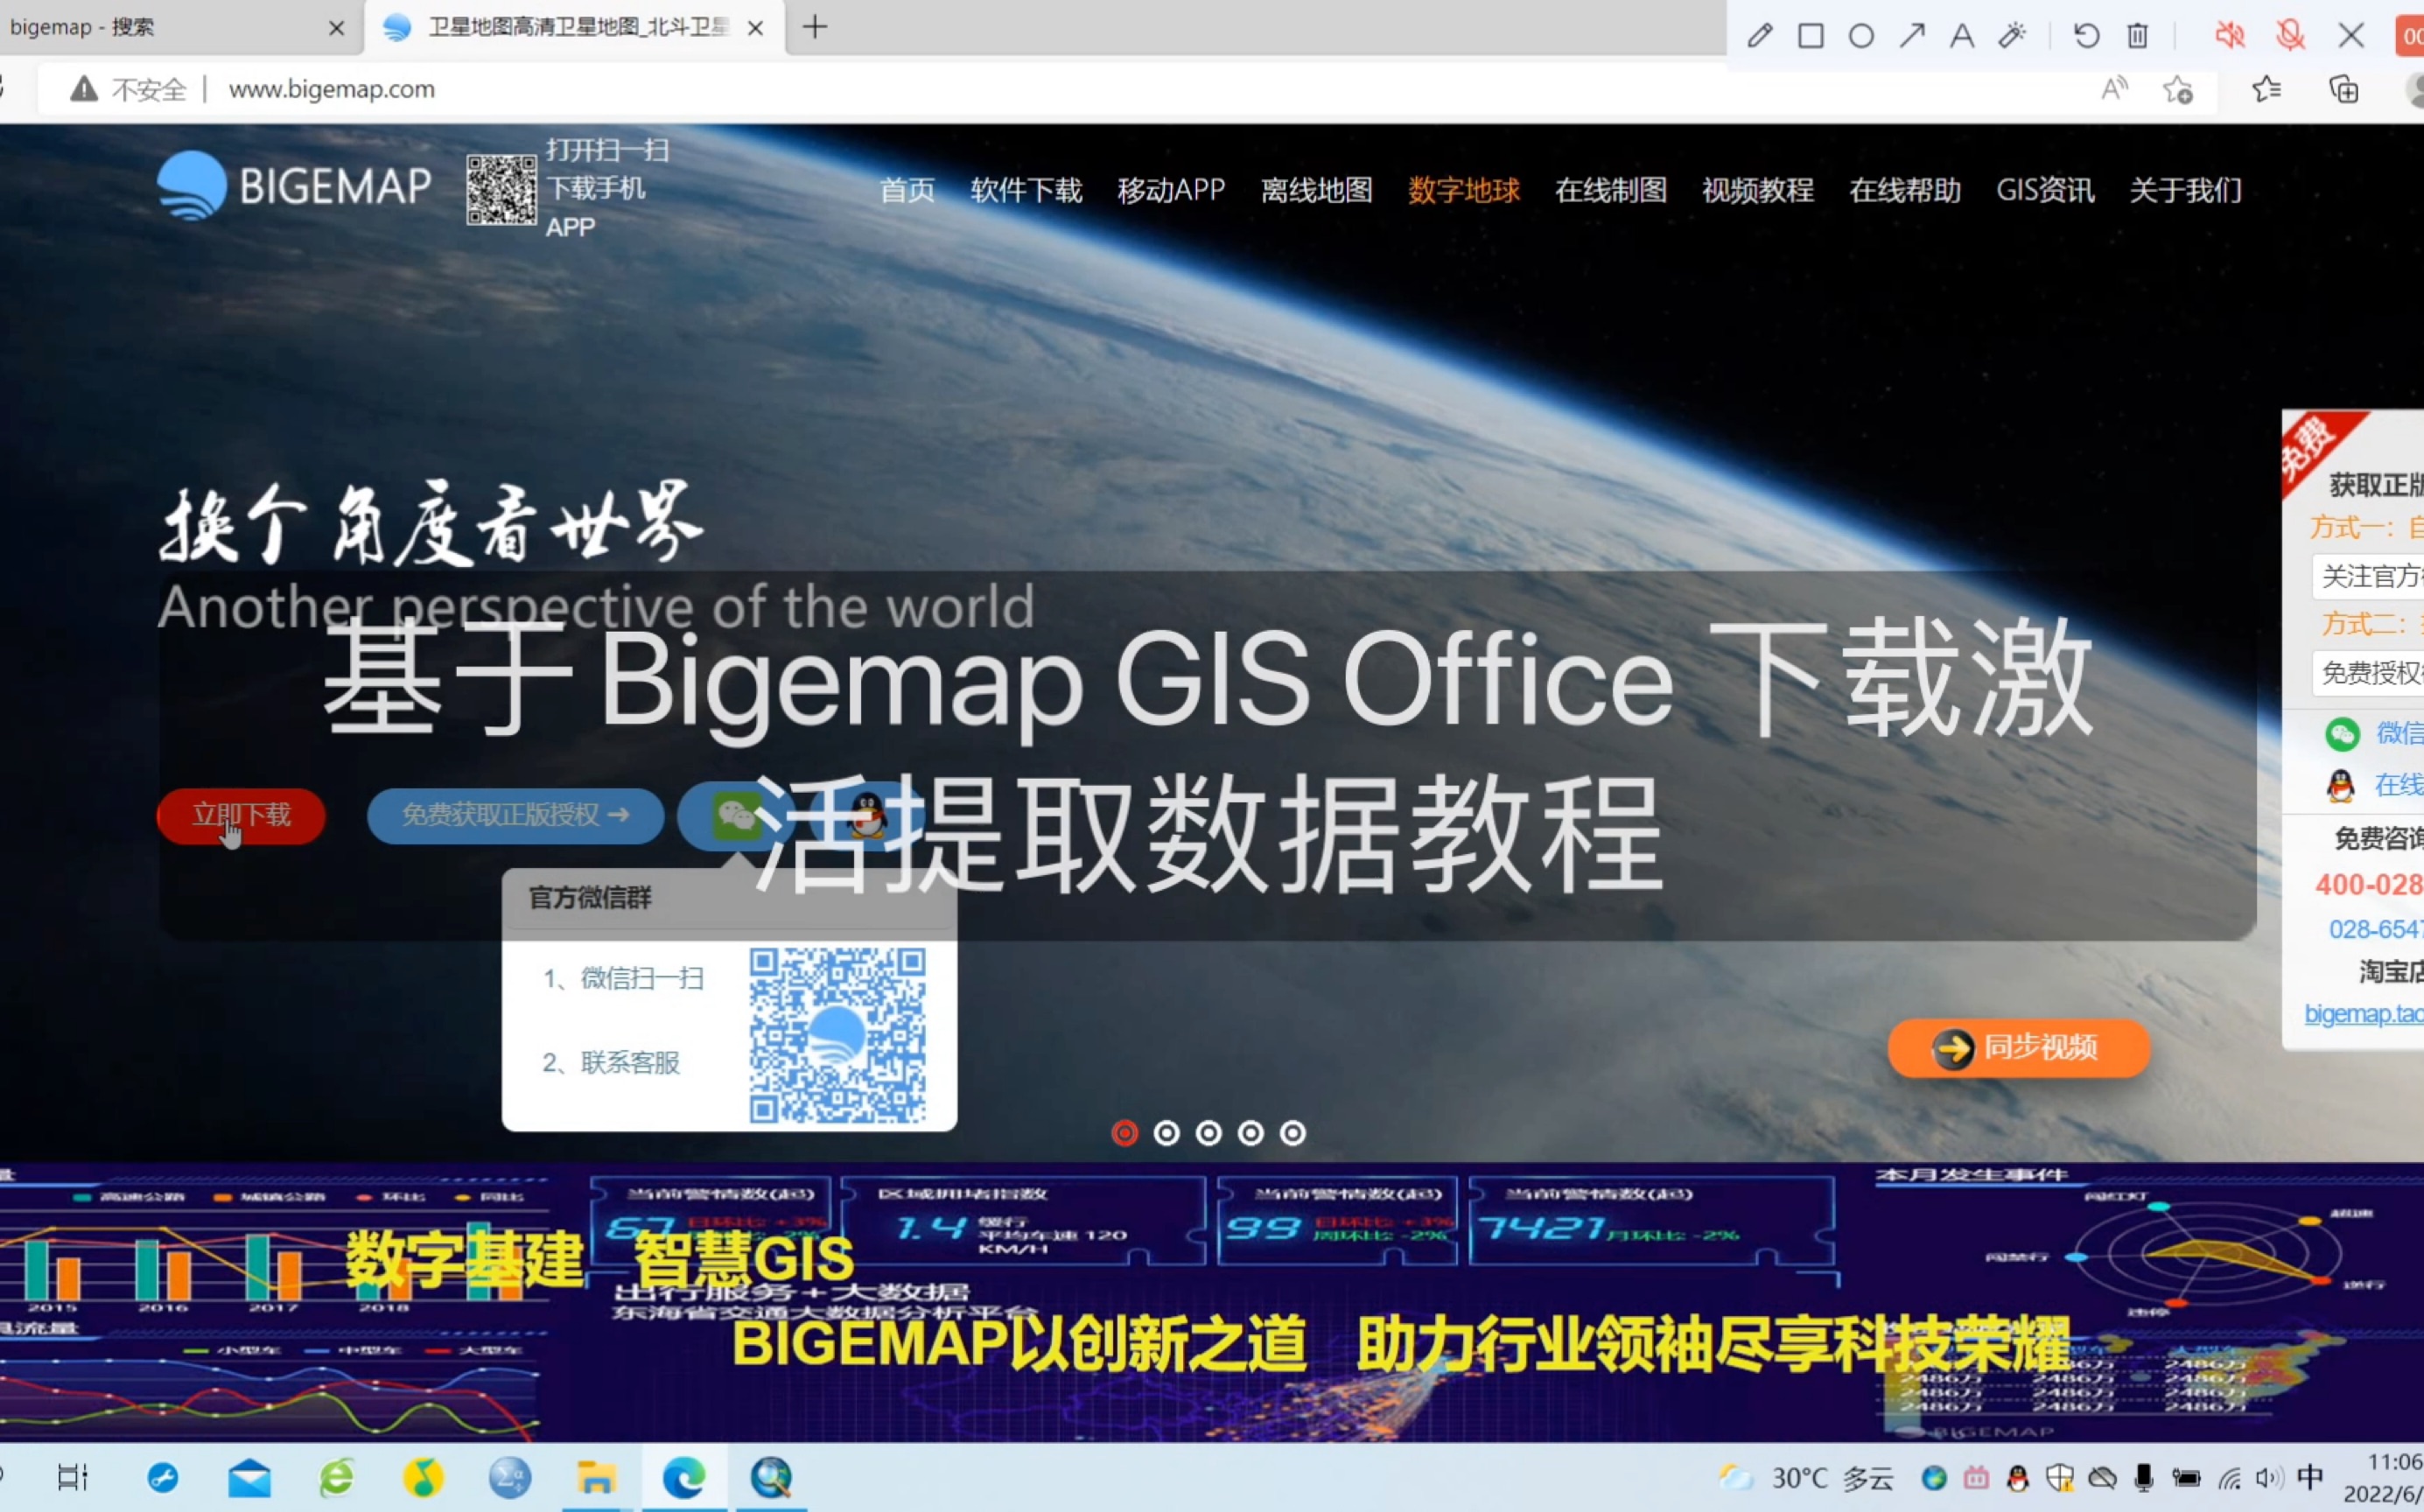Open the 关于我们 menu item
This screenshot has height=1512, width=2424.
pos(2185,190)
